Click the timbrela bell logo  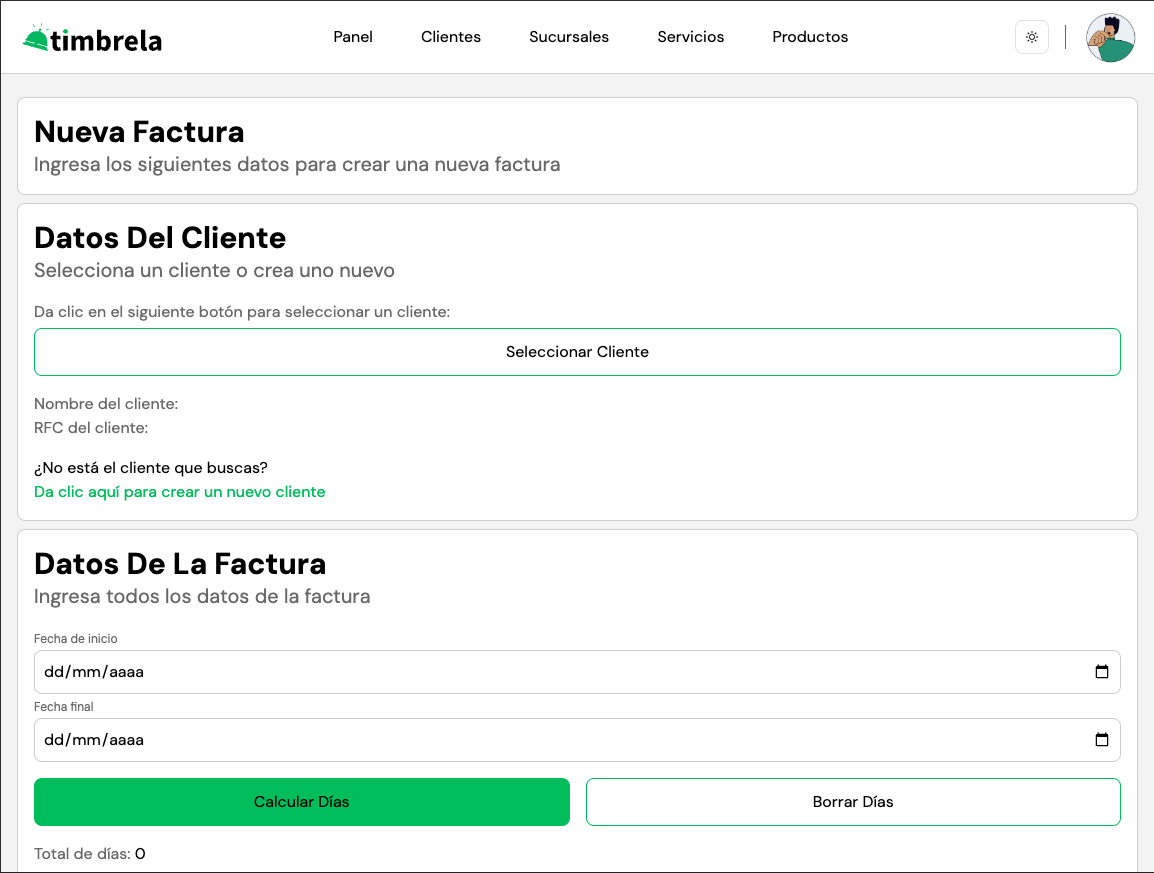coord(35,37)
